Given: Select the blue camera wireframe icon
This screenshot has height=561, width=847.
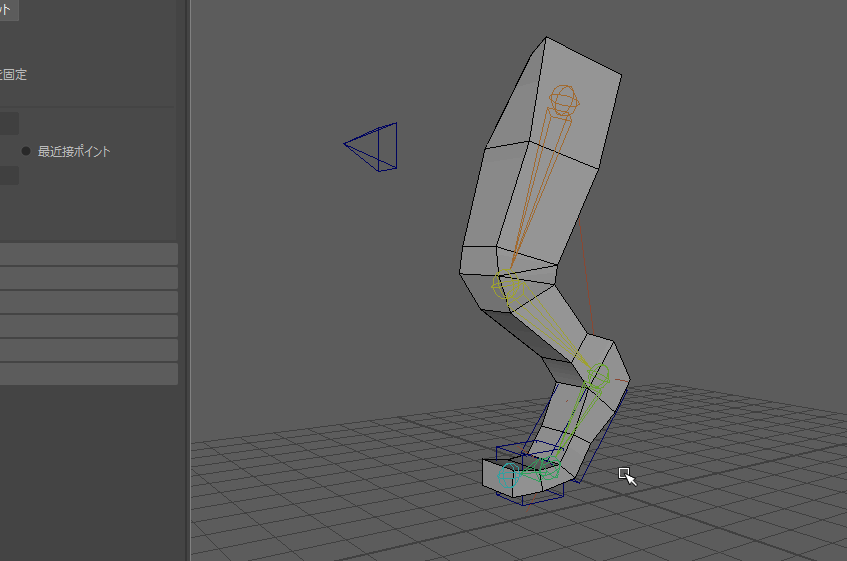Looking at the screenshot, I should click(x=371, y=147).
